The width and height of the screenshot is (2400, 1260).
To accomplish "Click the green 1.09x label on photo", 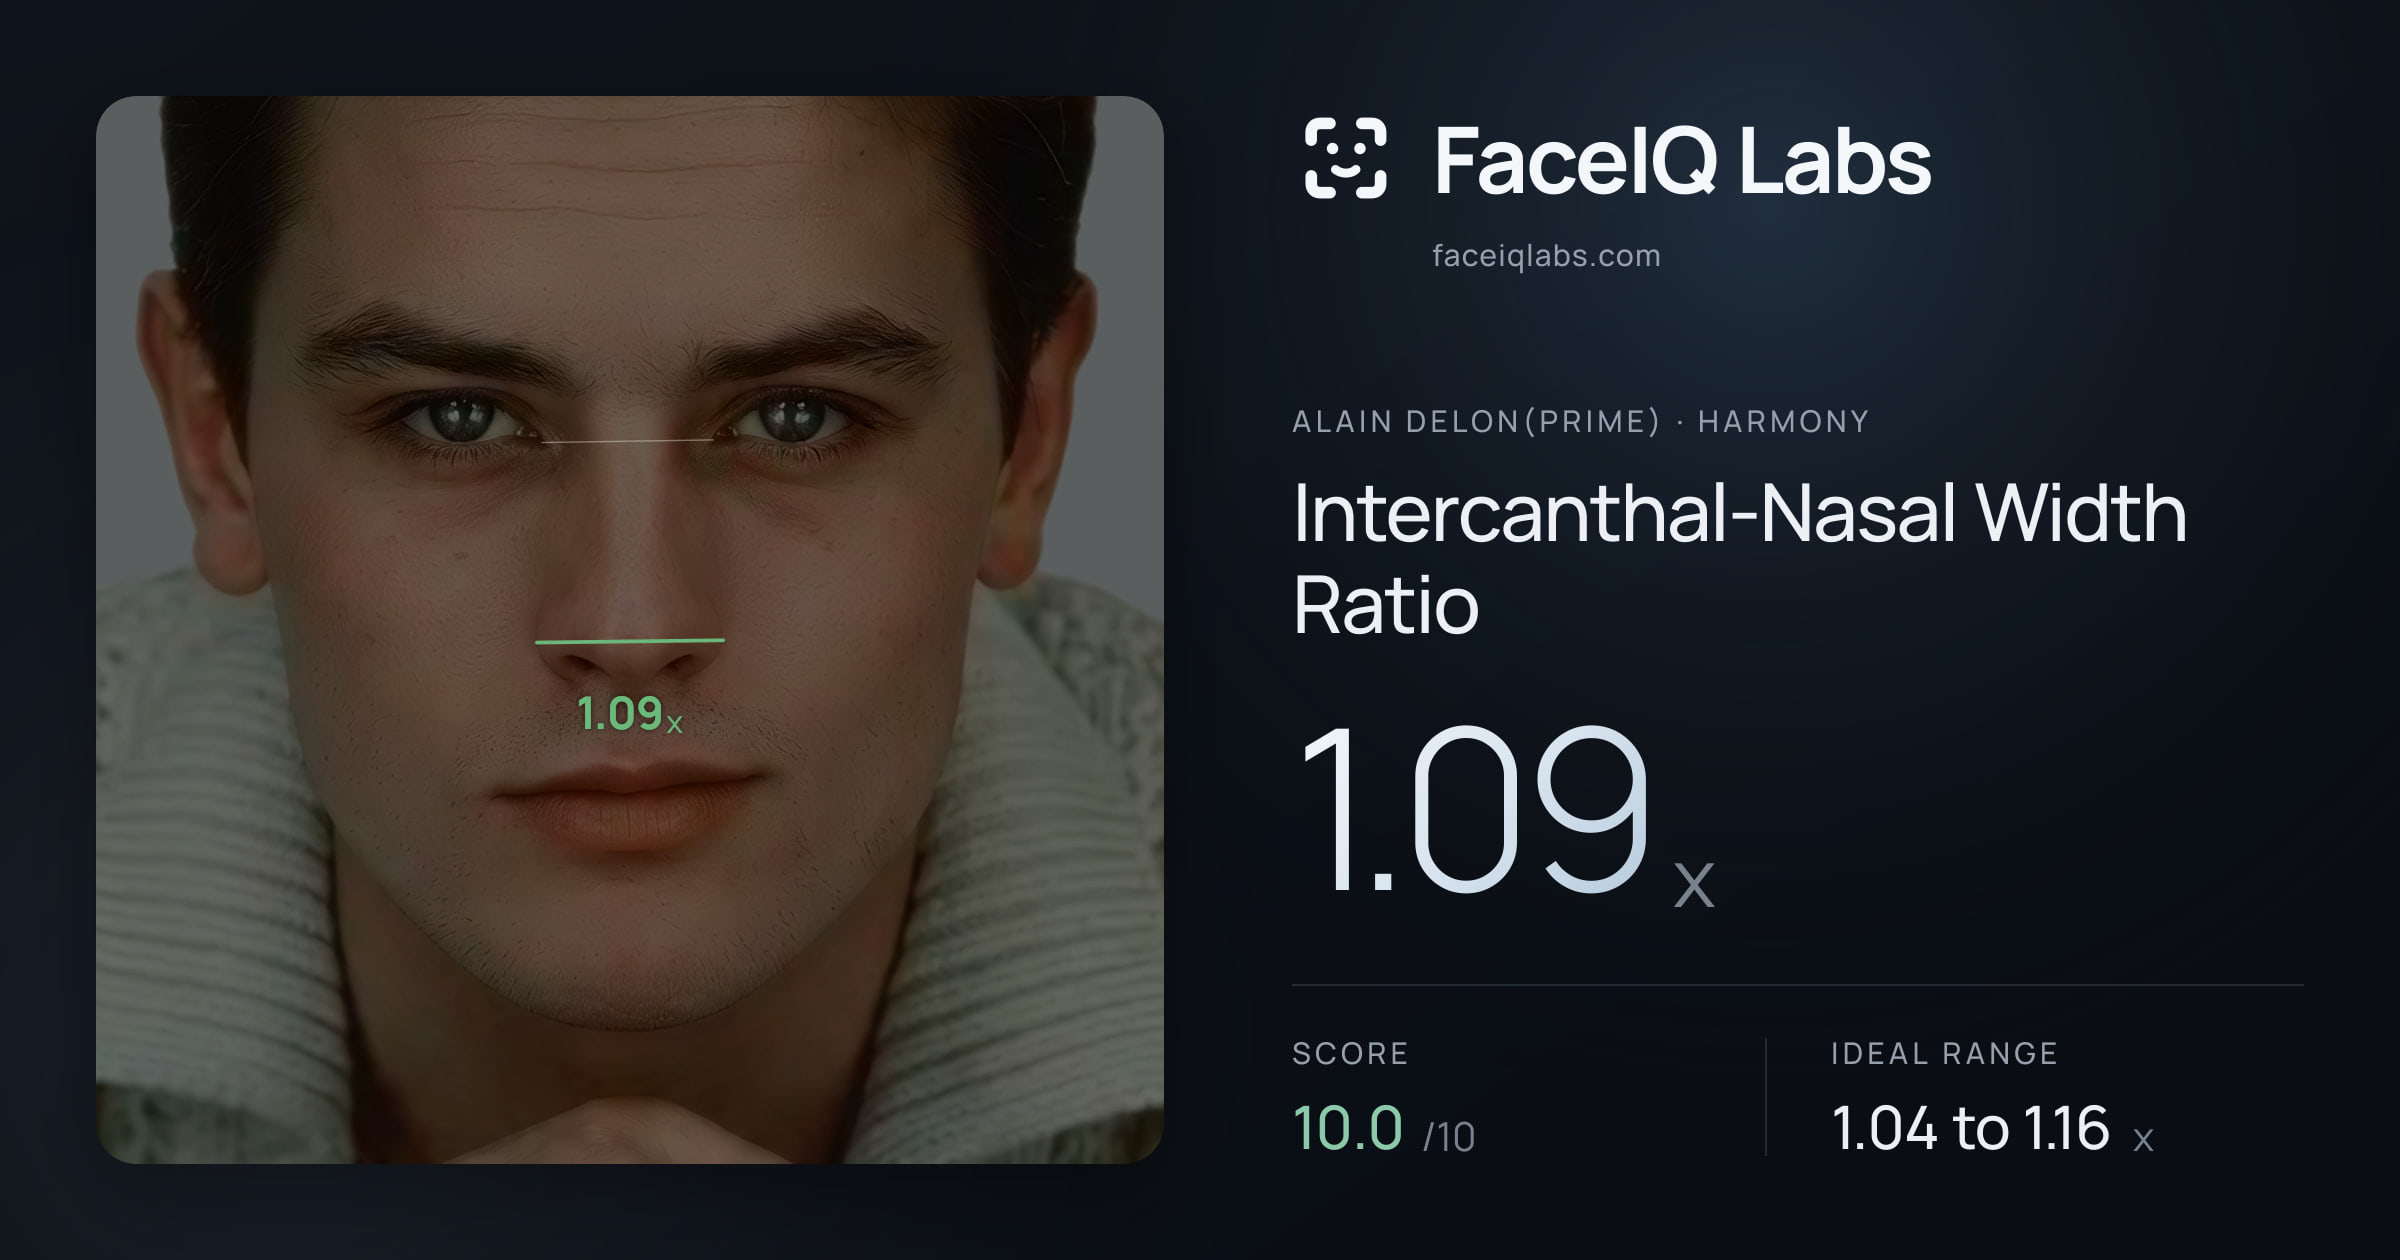I will click(x=630, y=714).
